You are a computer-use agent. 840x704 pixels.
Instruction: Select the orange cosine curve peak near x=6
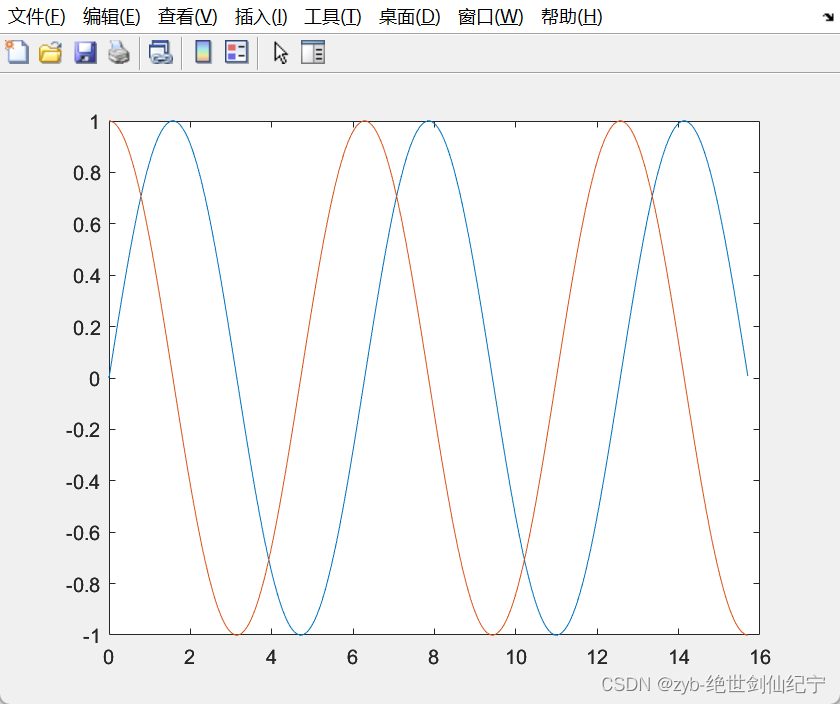pyautogui.click(x=365, y=122)
